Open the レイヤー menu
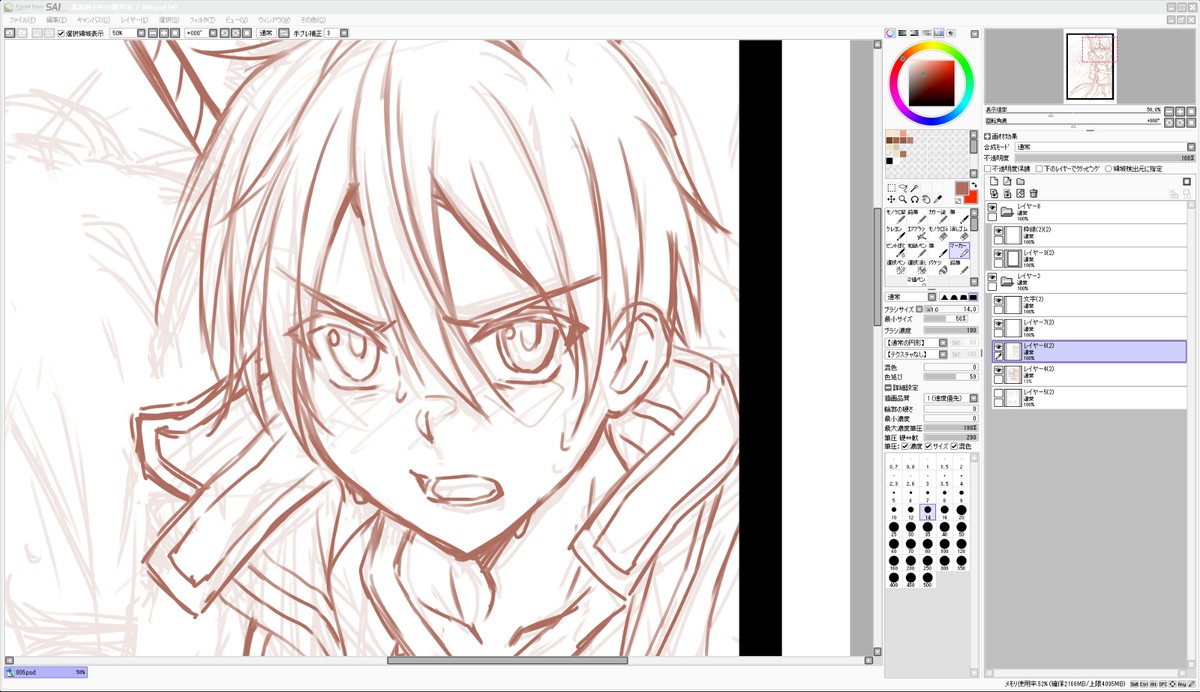 point(133,20)
